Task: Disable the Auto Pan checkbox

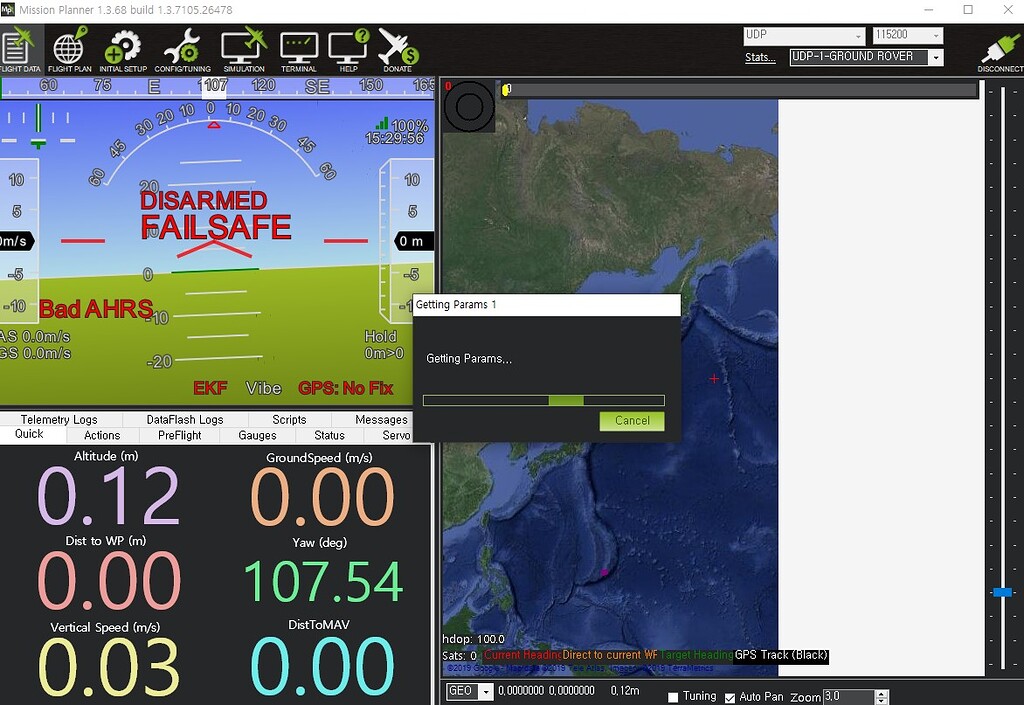Action: tap(728, 696)
